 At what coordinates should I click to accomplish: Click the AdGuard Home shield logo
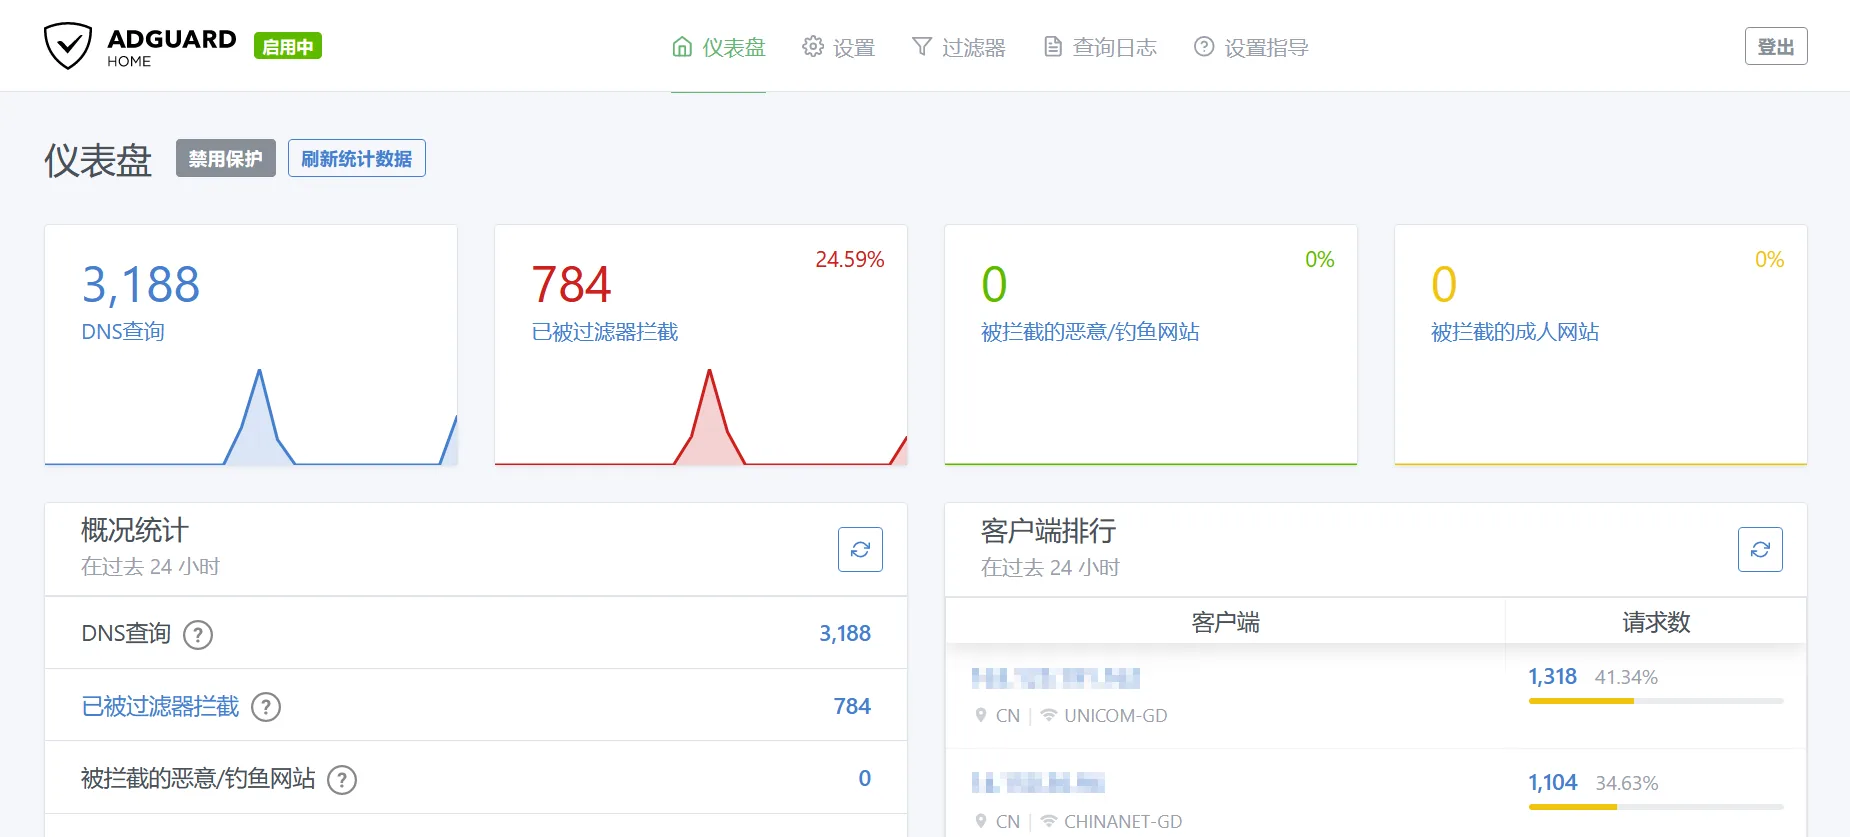tap(68, 46)
